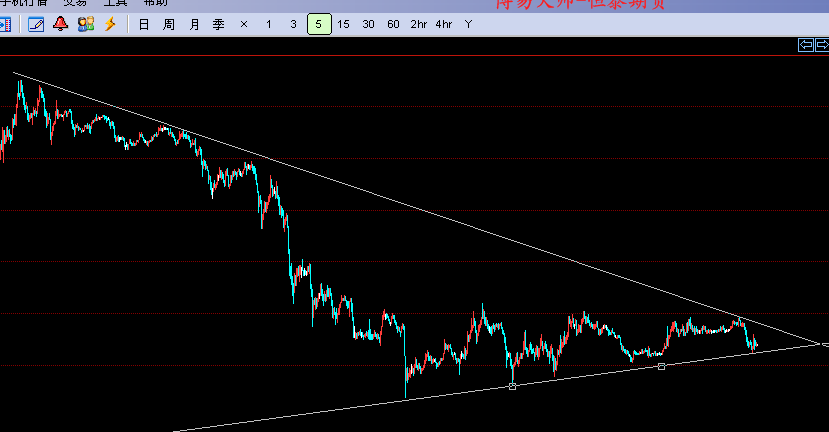Select quarterly (季) chart period

click(x=218, y=23)
